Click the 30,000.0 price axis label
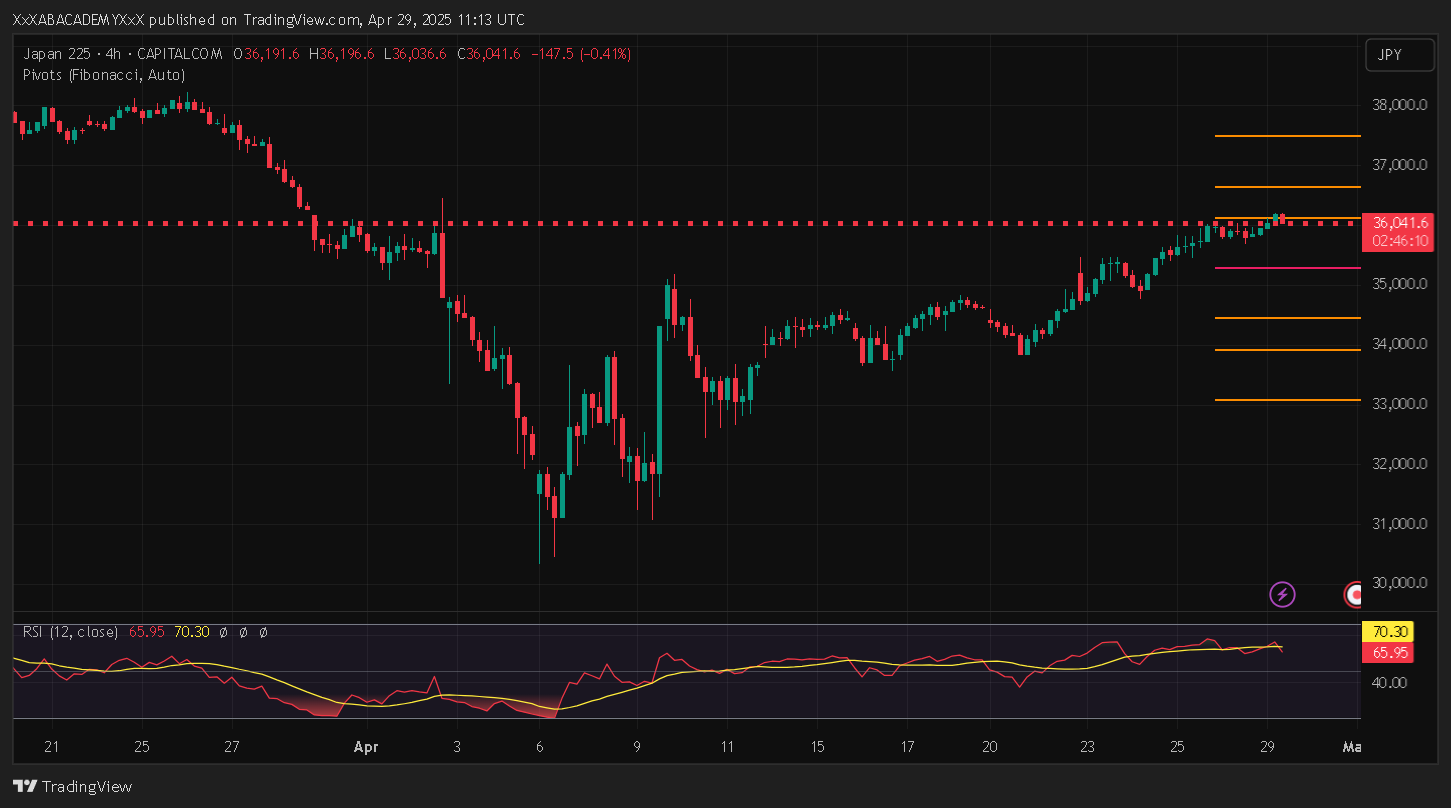 click(x=1397, y=583)
